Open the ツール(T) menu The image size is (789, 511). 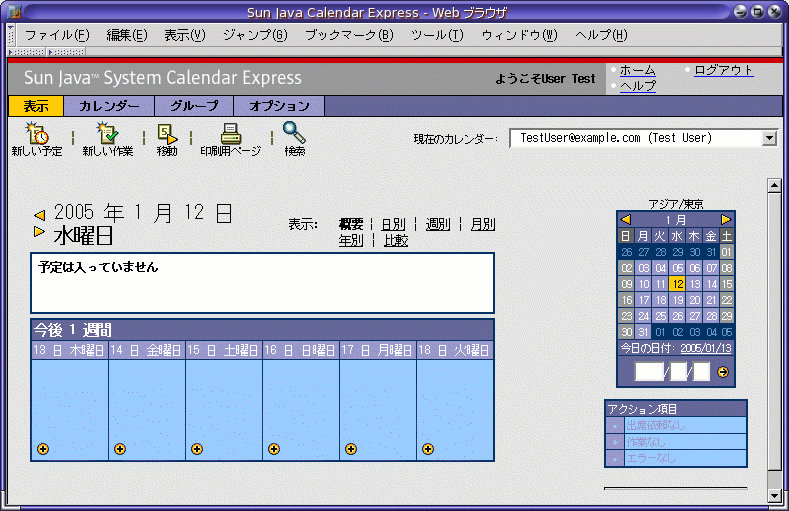tap(437, 35)
